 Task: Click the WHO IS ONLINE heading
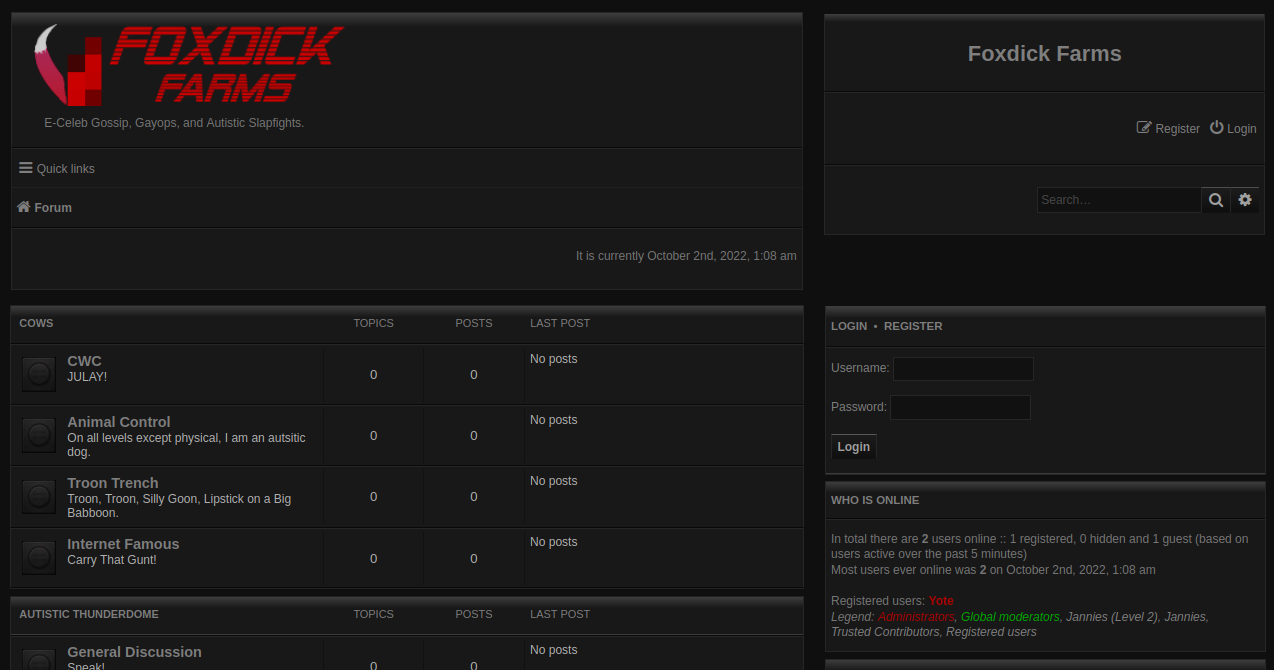[875, 500]
